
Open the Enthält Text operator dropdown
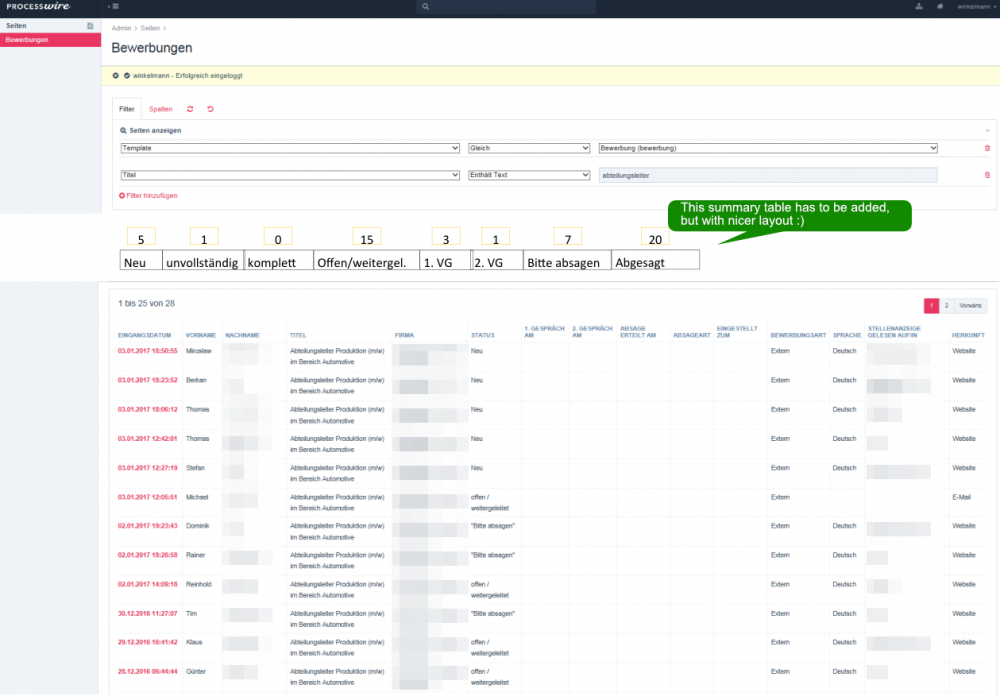[x=528, y=175]
